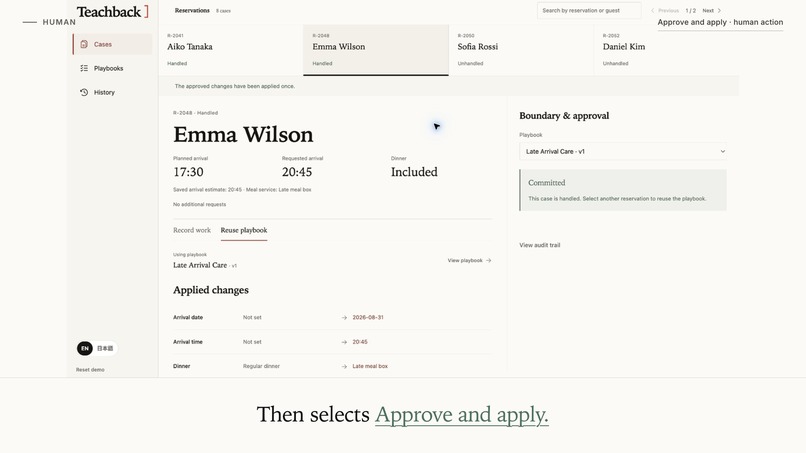Go to Cases in sidebar
Image resolution: width=806 pixels, height=453 pixels.
pyautogui.click(x=112, y=44)
